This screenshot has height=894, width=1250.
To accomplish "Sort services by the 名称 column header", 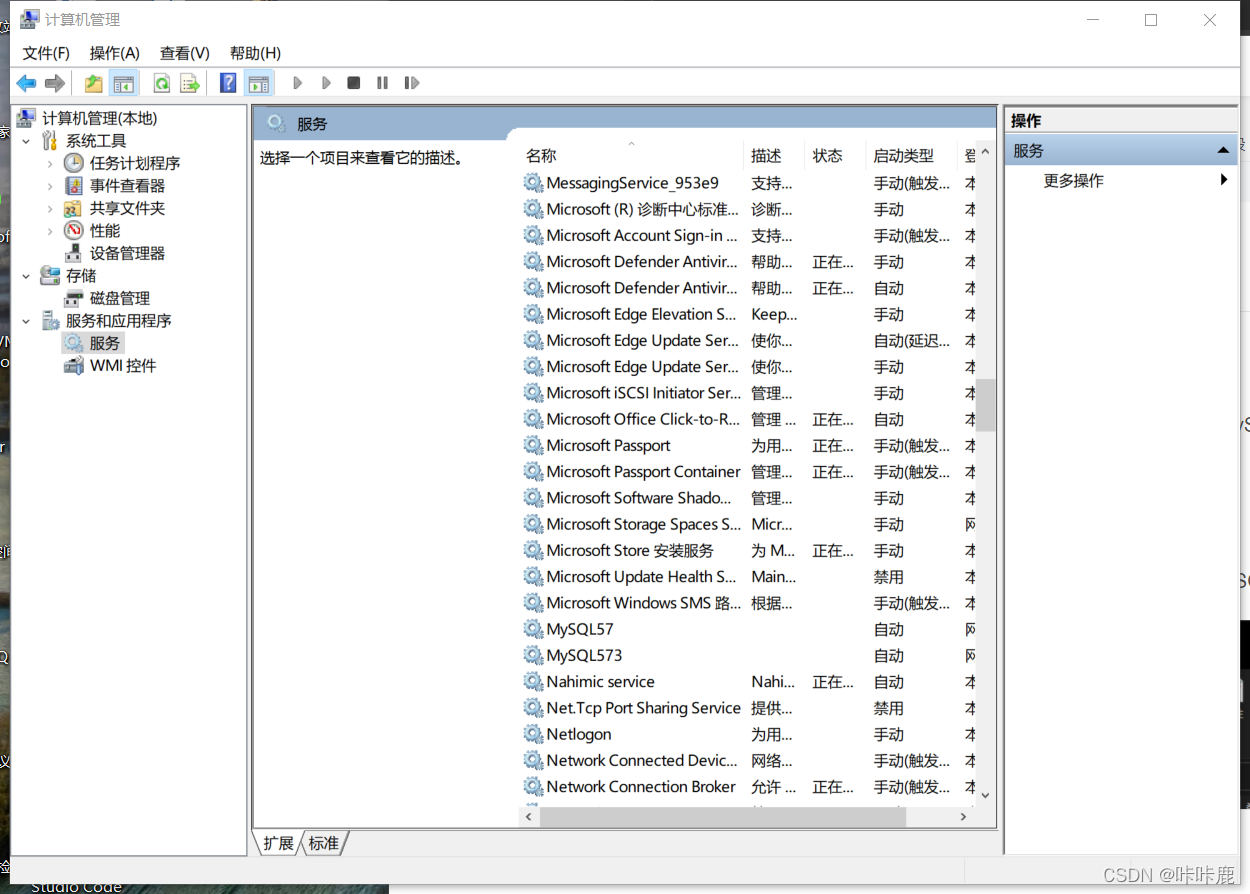I will tap(632, 156).
